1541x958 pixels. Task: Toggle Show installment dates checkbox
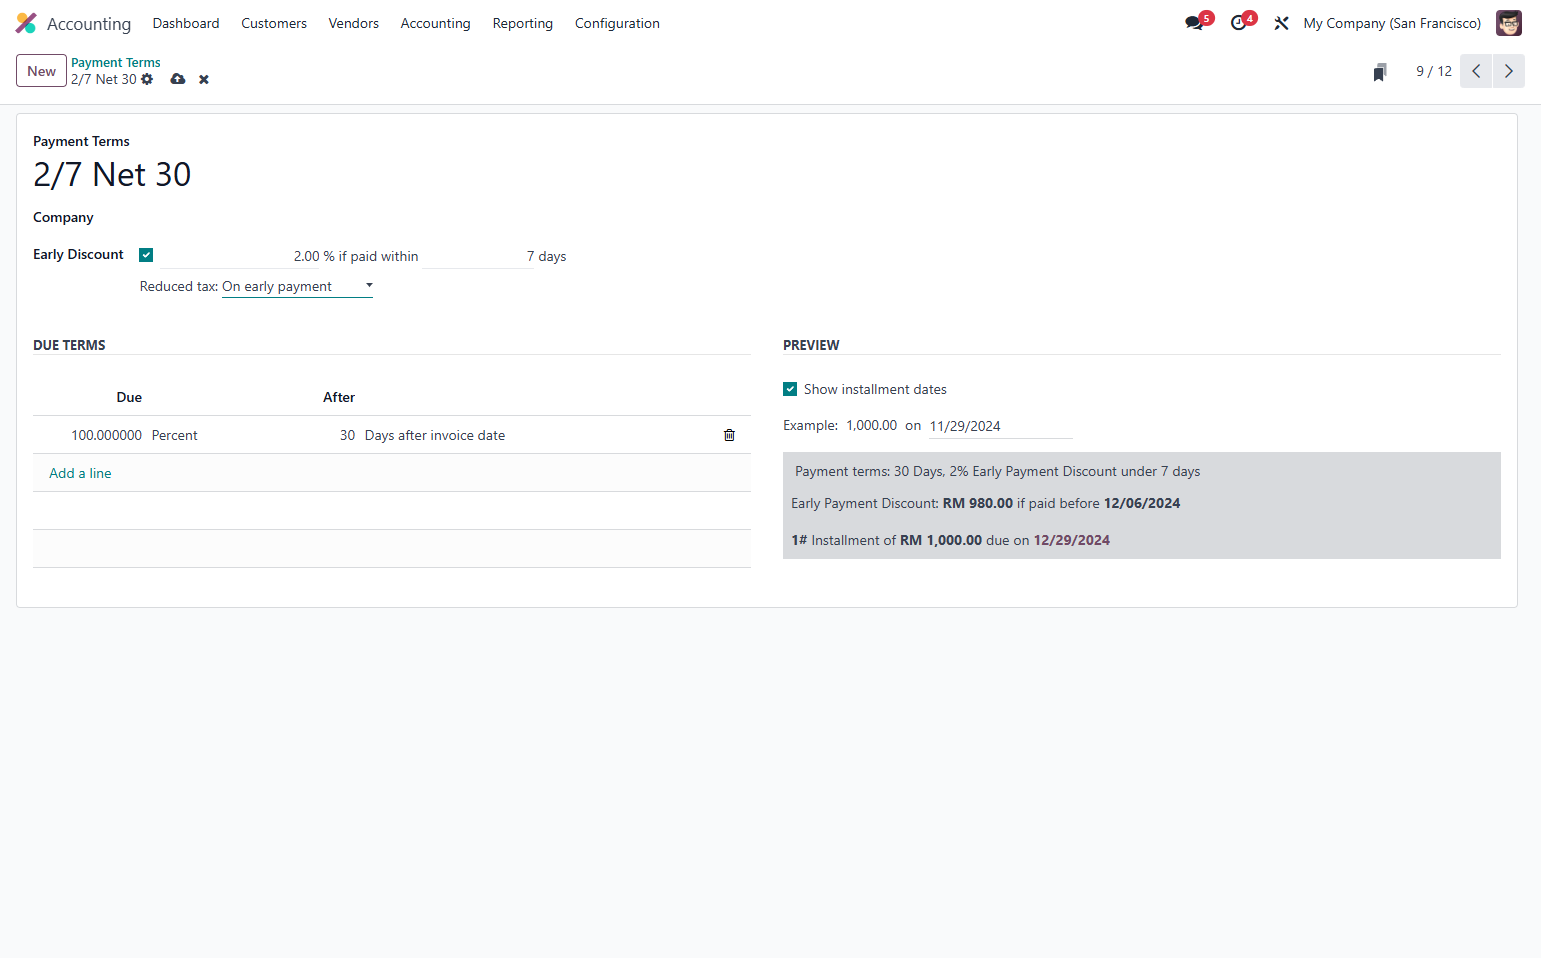click(790, 389)
